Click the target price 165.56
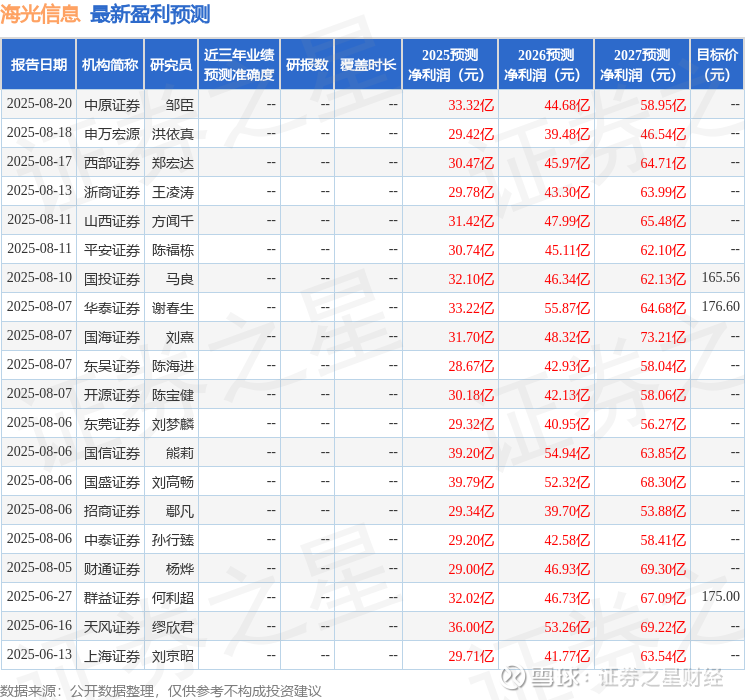This screenshot has width=745, height=700. click(721, 277)
